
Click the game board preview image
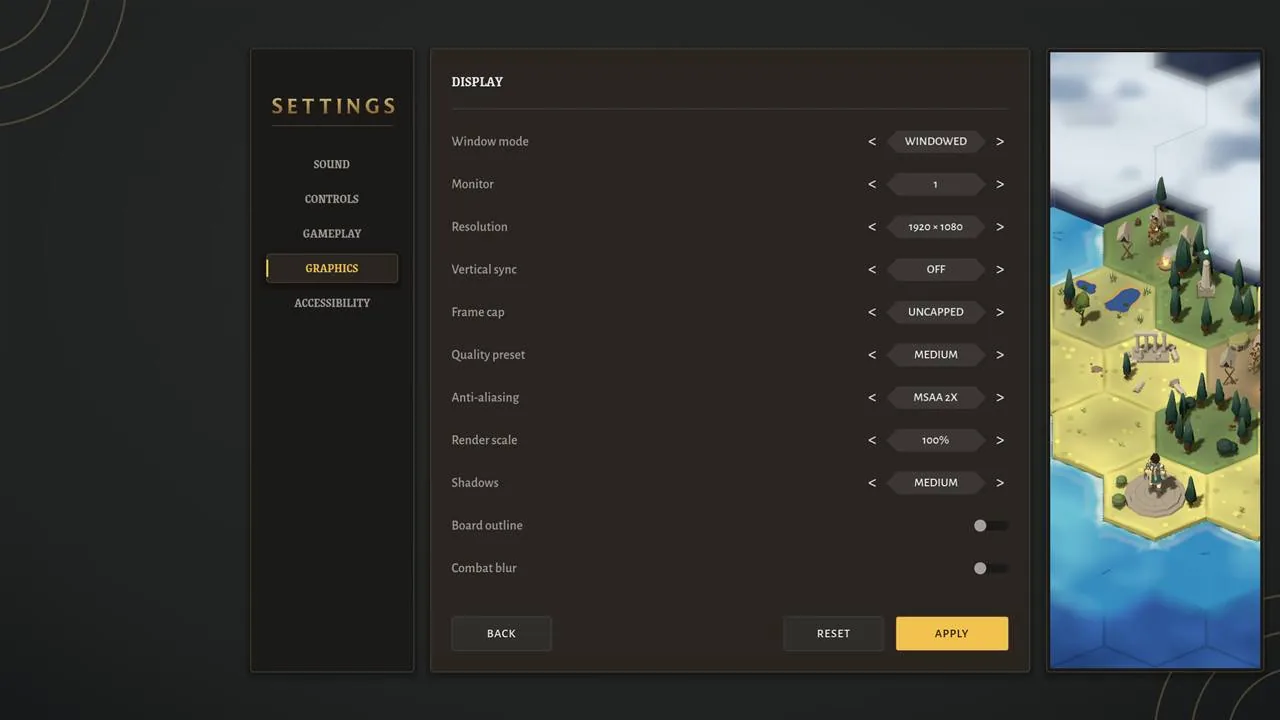1155,360
